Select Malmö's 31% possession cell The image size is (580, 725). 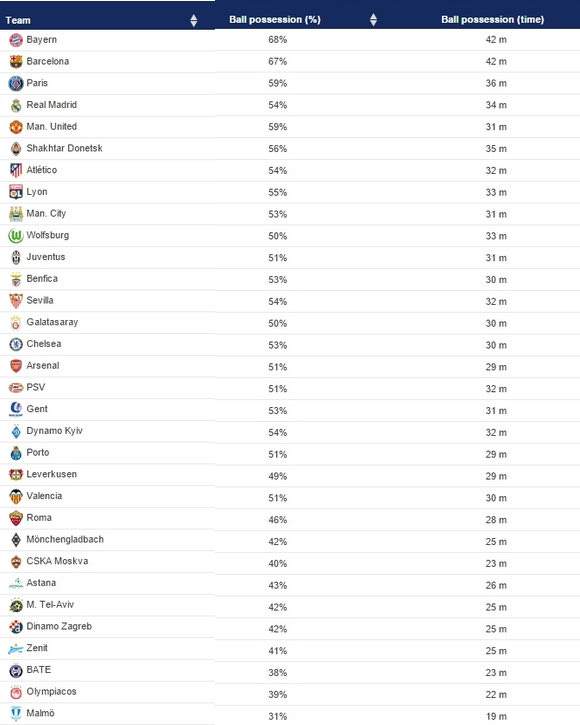(x=278, y=716)
